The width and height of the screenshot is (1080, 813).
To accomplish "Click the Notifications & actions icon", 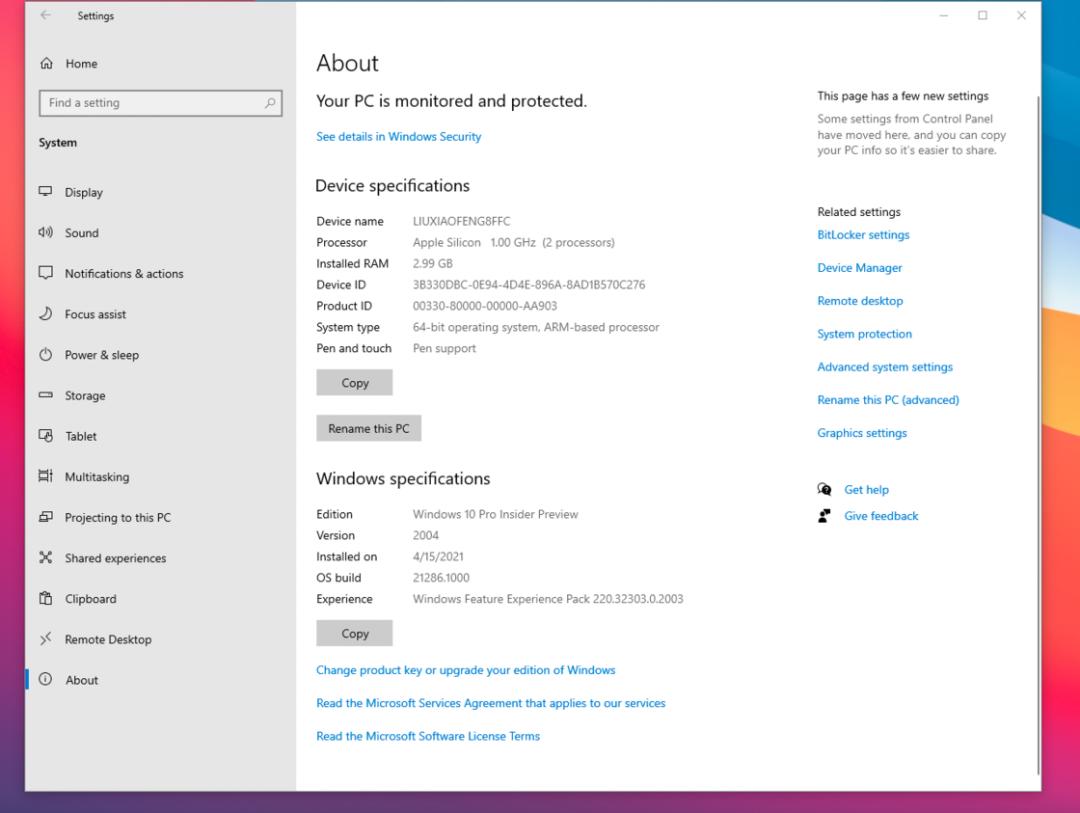I will 45,273.
